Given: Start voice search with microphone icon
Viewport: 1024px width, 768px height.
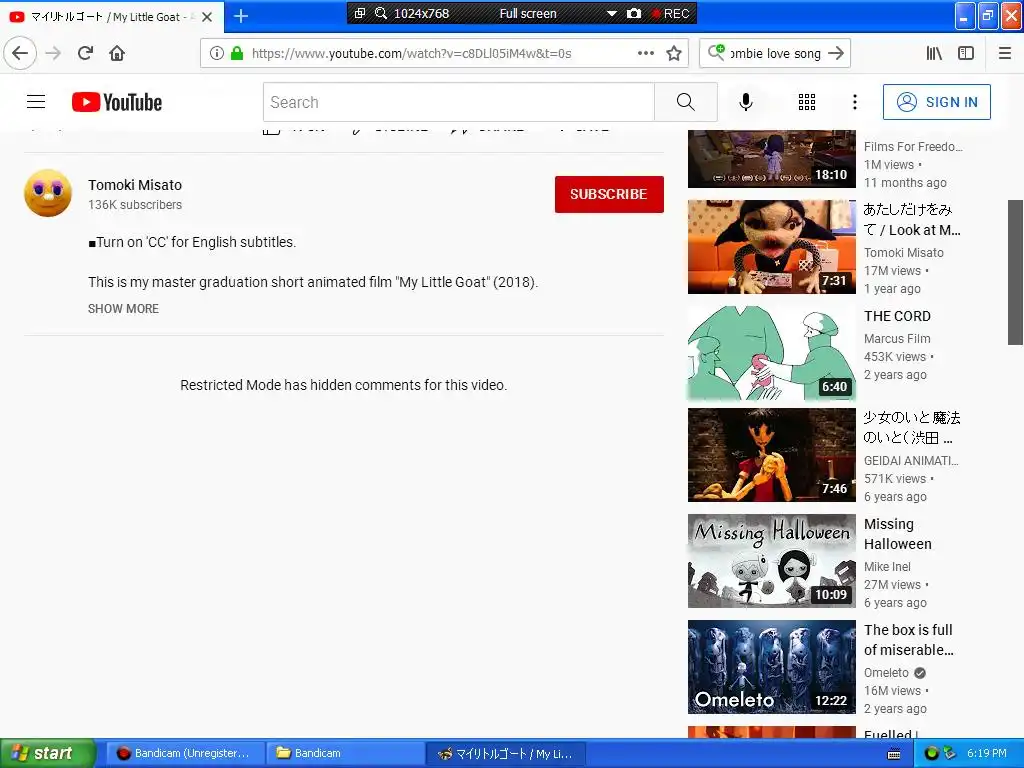Looking at the screenshot, I should (x=746, y=102).
